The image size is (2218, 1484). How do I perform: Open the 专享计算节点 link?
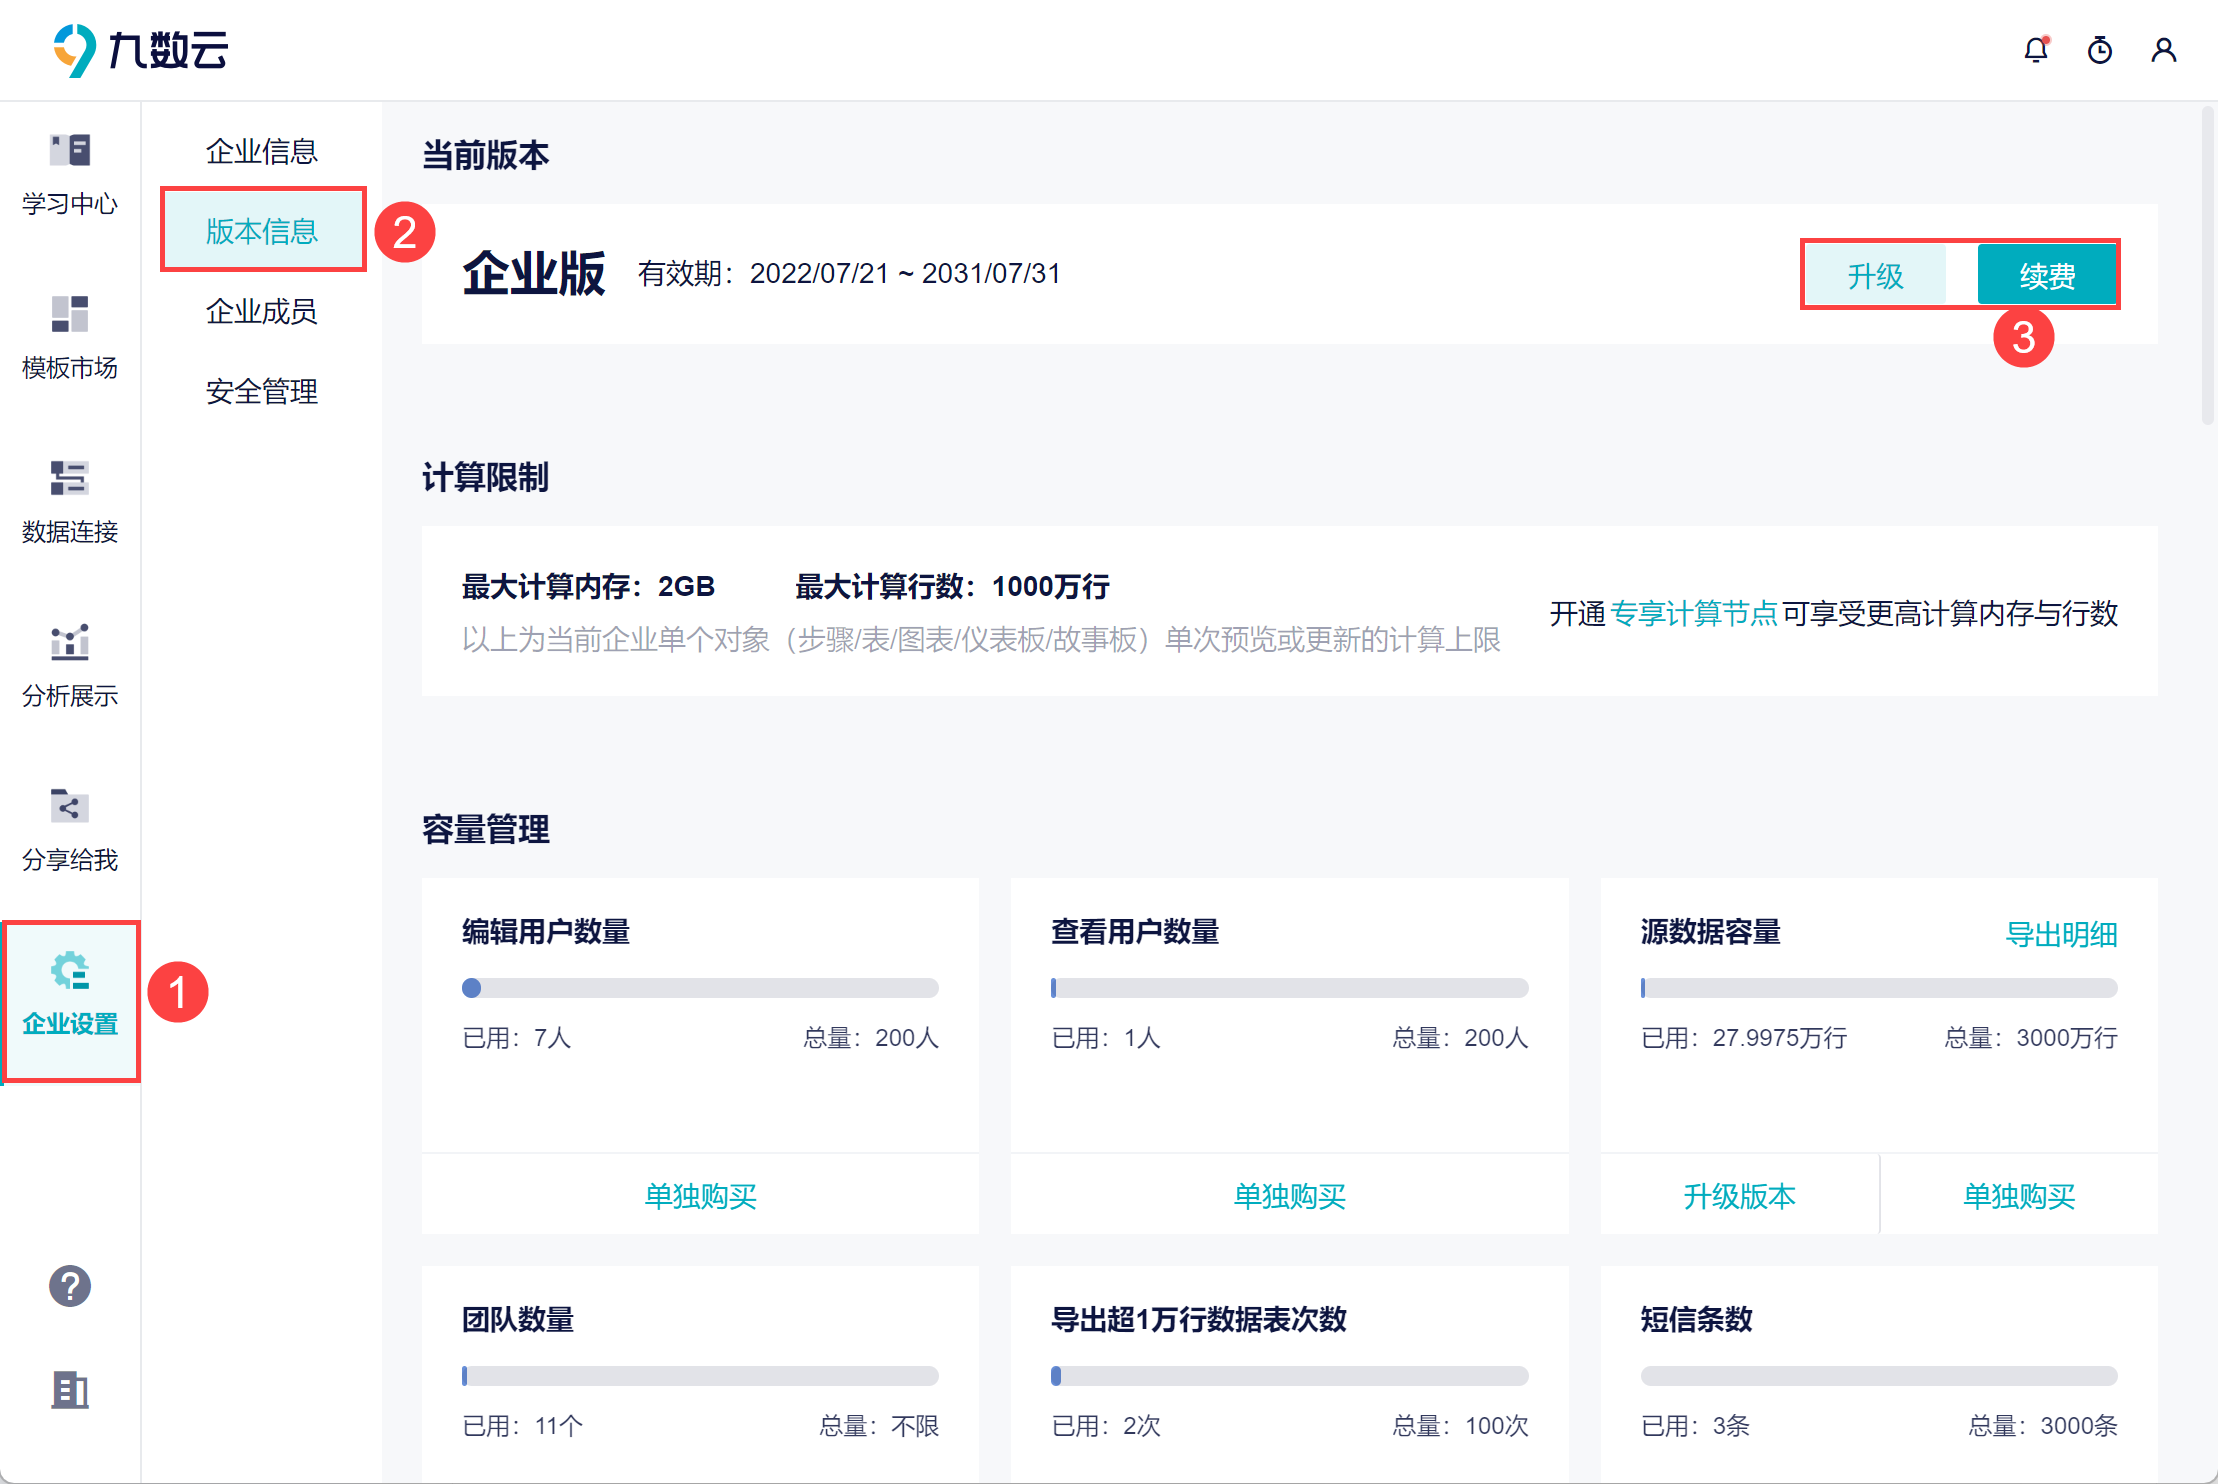(1694, 614)
